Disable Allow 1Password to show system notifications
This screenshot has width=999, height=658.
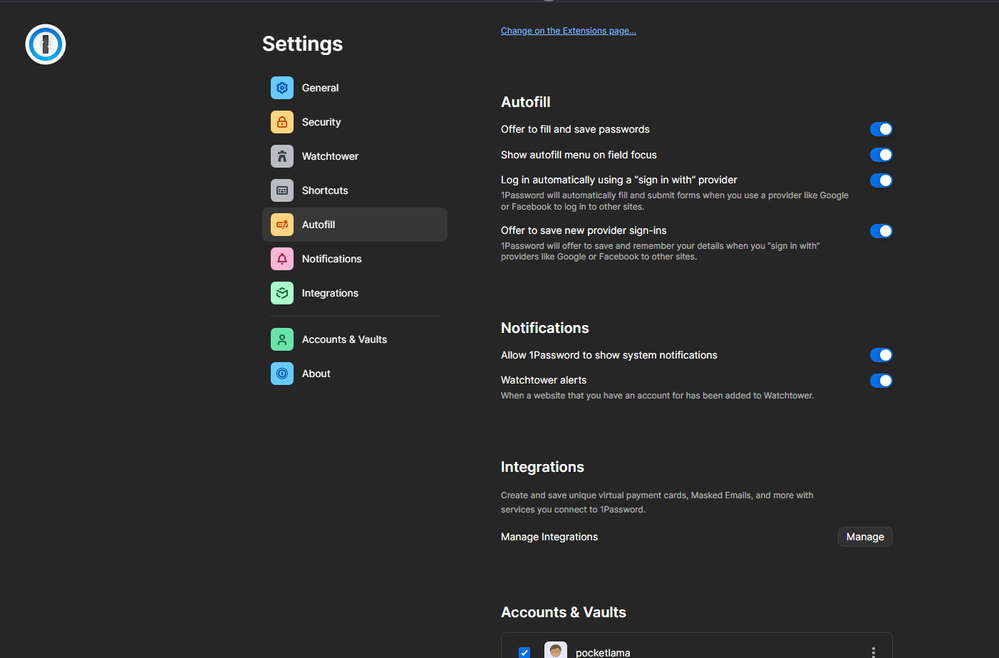pos(881,355)
